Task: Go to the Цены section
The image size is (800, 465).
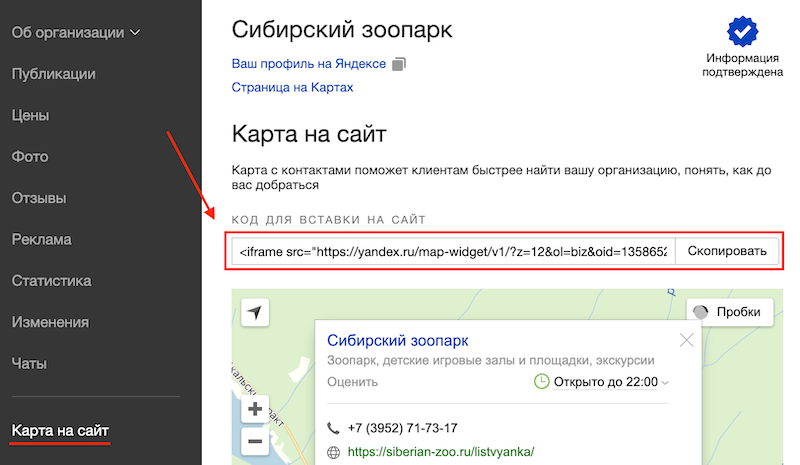Action: point(31,115)
